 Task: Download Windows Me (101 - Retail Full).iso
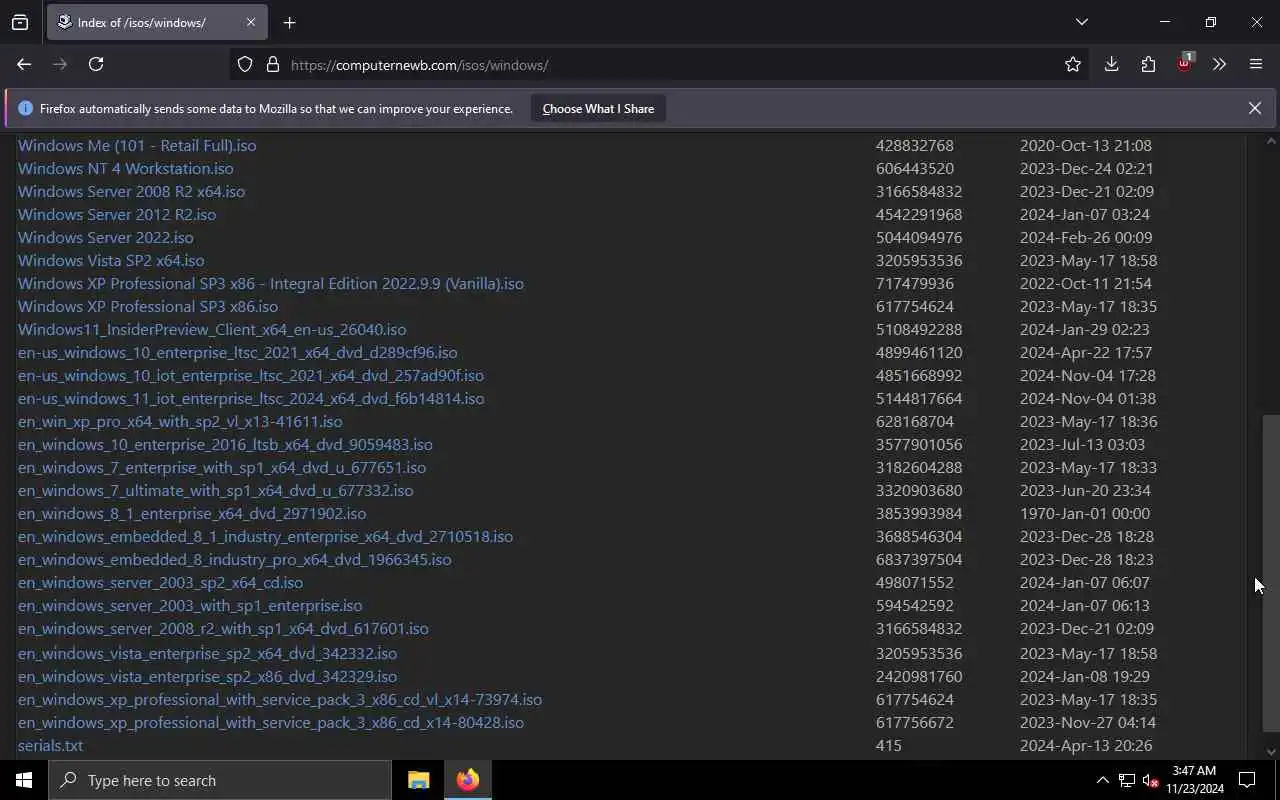point(137,145)
